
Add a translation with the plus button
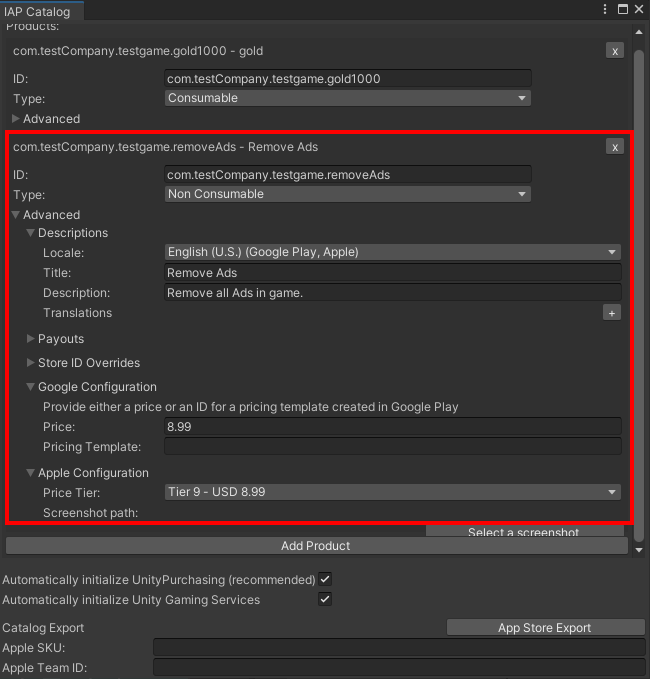click(611, 313)
